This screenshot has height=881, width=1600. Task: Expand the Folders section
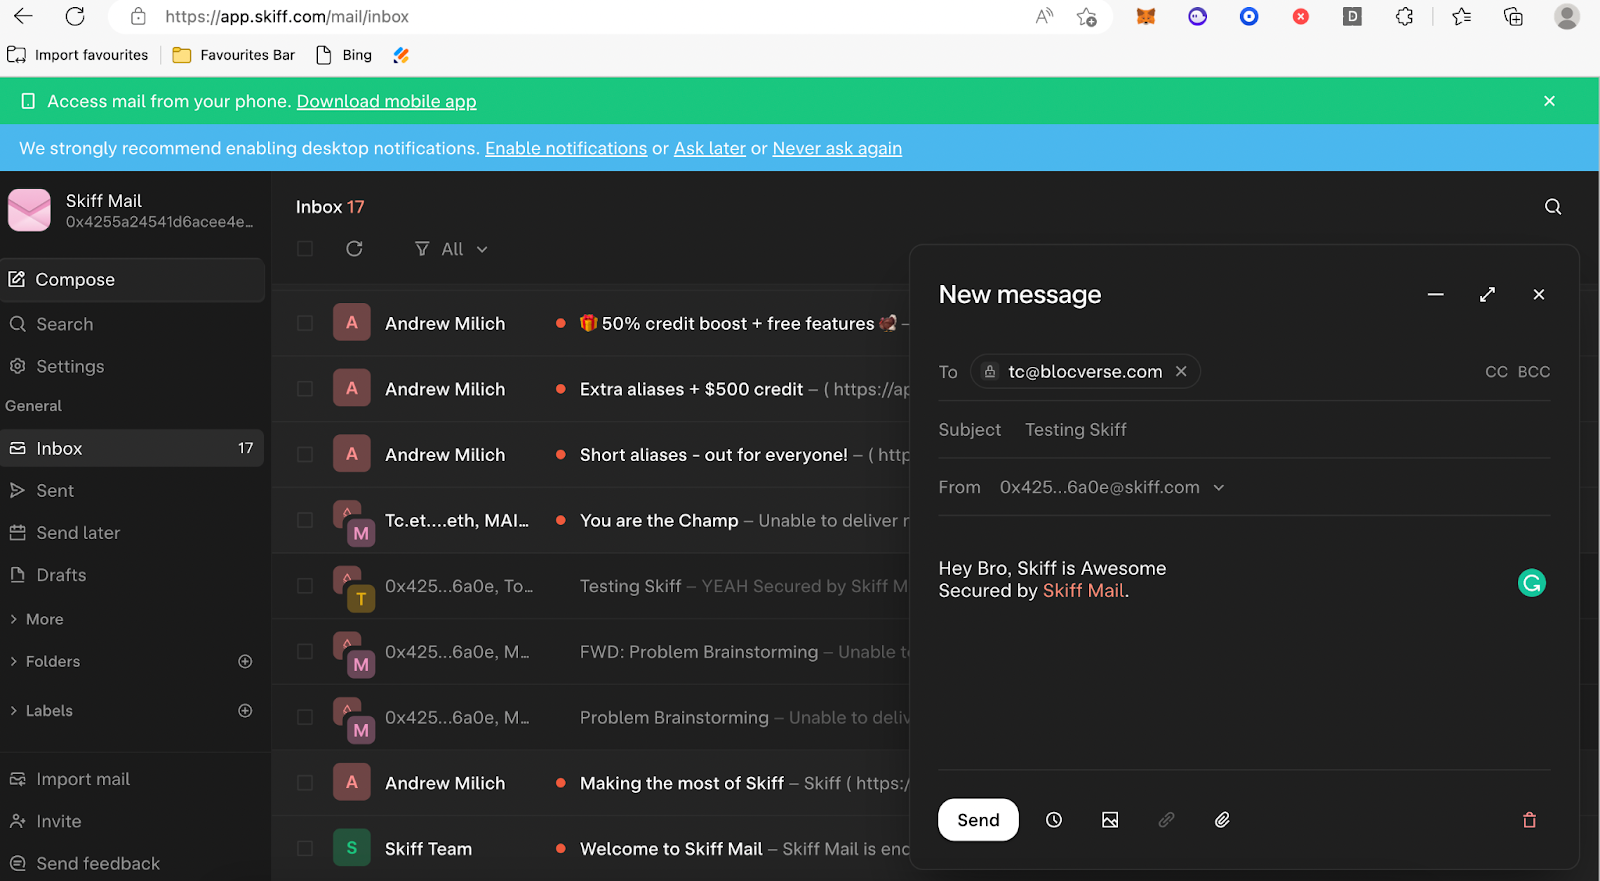pyautogui.click(x=45, y=661)
